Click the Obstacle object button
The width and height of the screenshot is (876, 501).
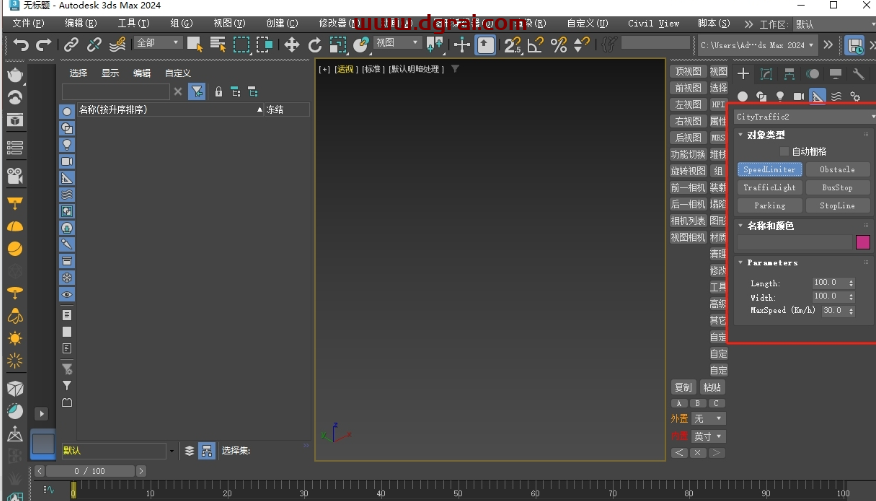pyautogui.click(x=837, y=169)
